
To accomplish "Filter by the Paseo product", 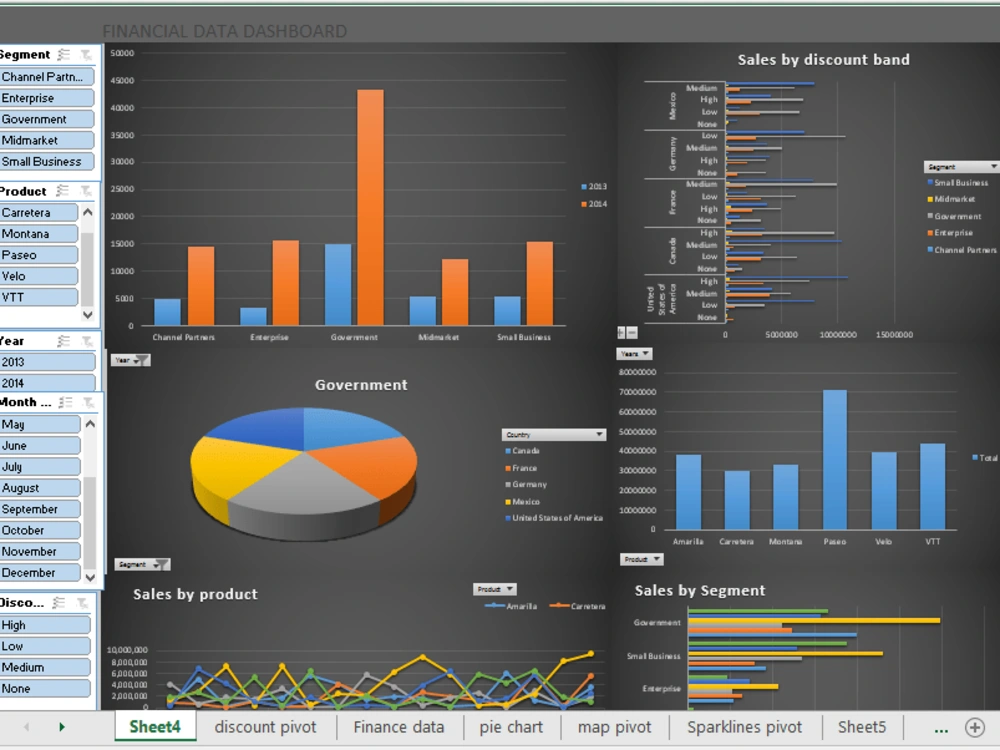I will 39,255.
